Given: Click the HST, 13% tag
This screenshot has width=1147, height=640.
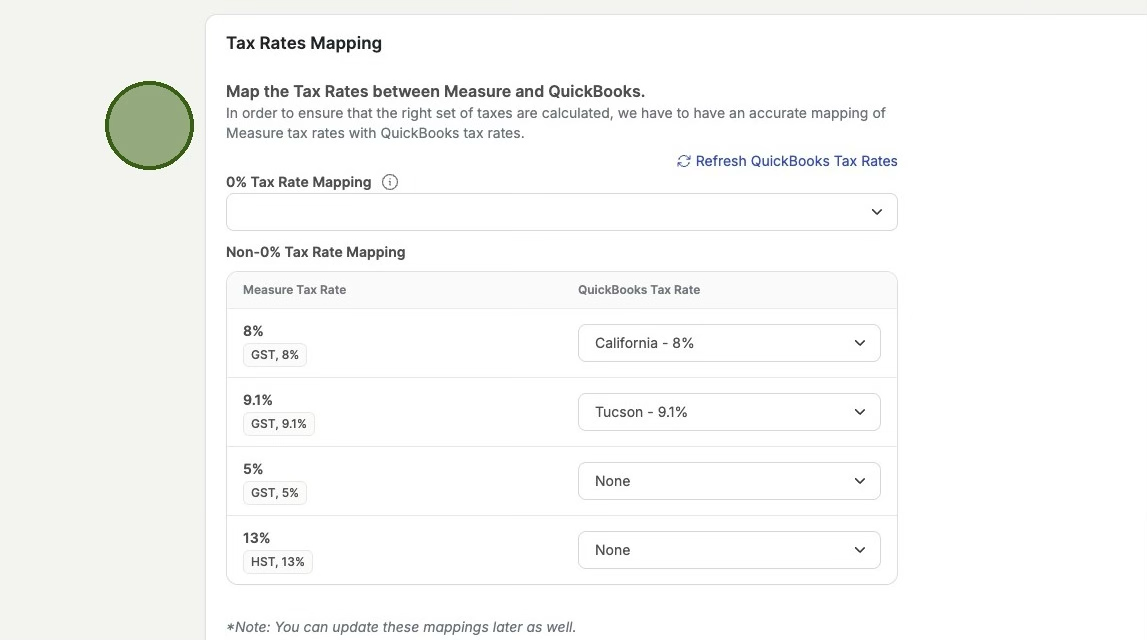Looking at the screenshot, I should pyautogui.click(x=278, y=562).
